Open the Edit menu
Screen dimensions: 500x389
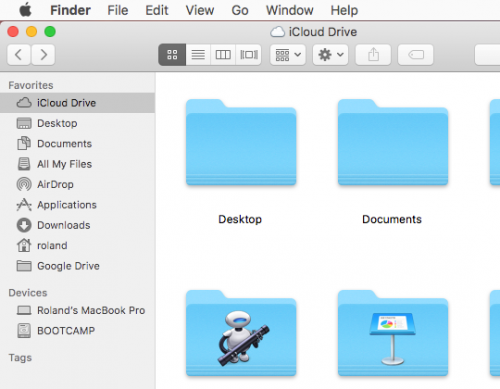click(x=157, y=10)
